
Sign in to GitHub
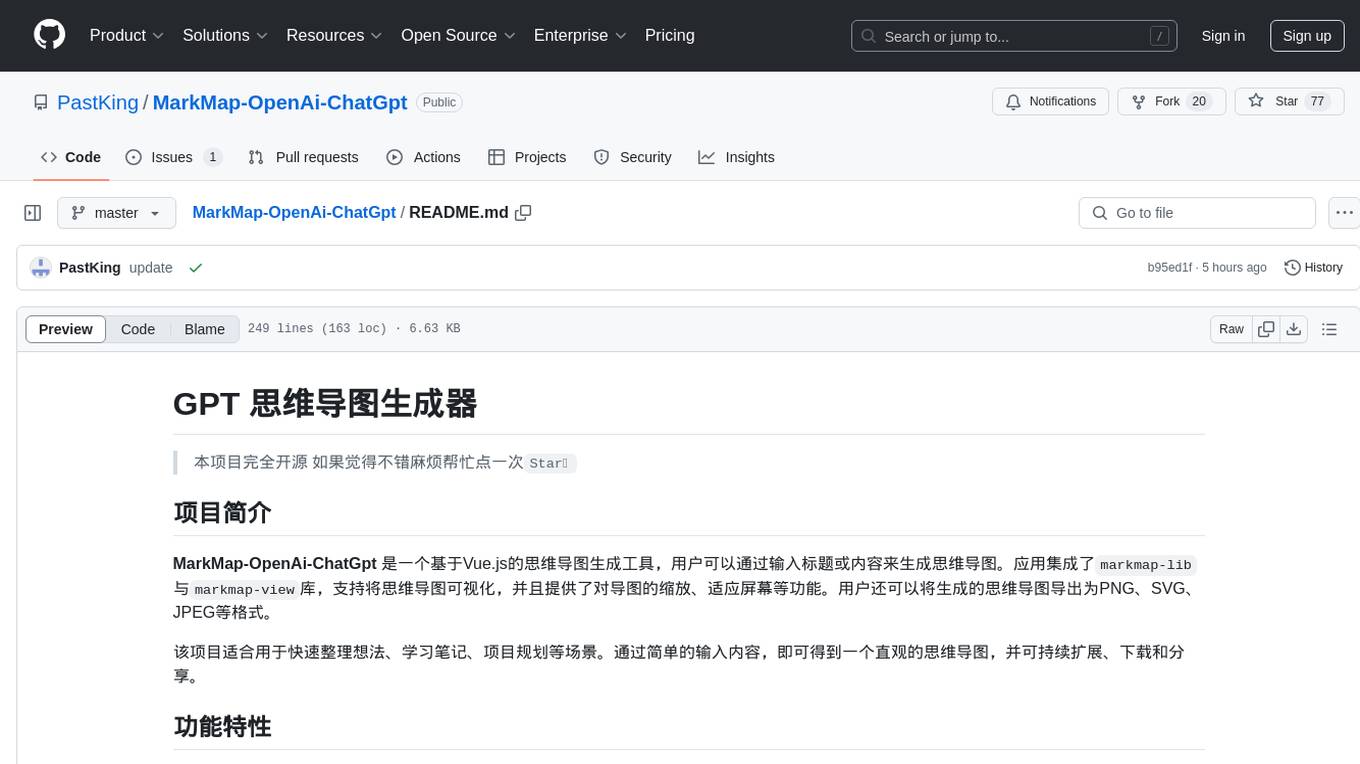tap(1223, 36)
